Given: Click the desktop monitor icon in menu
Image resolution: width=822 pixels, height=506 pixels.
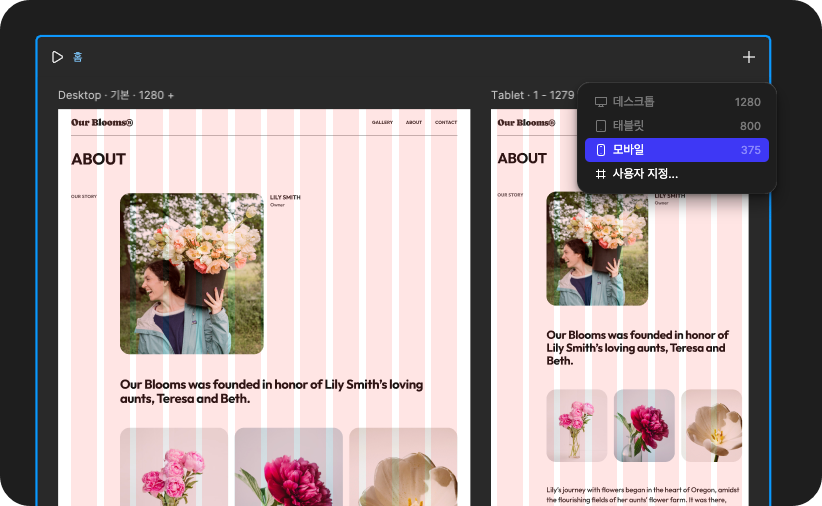Looking at the screenshot, I should [601, 102].
